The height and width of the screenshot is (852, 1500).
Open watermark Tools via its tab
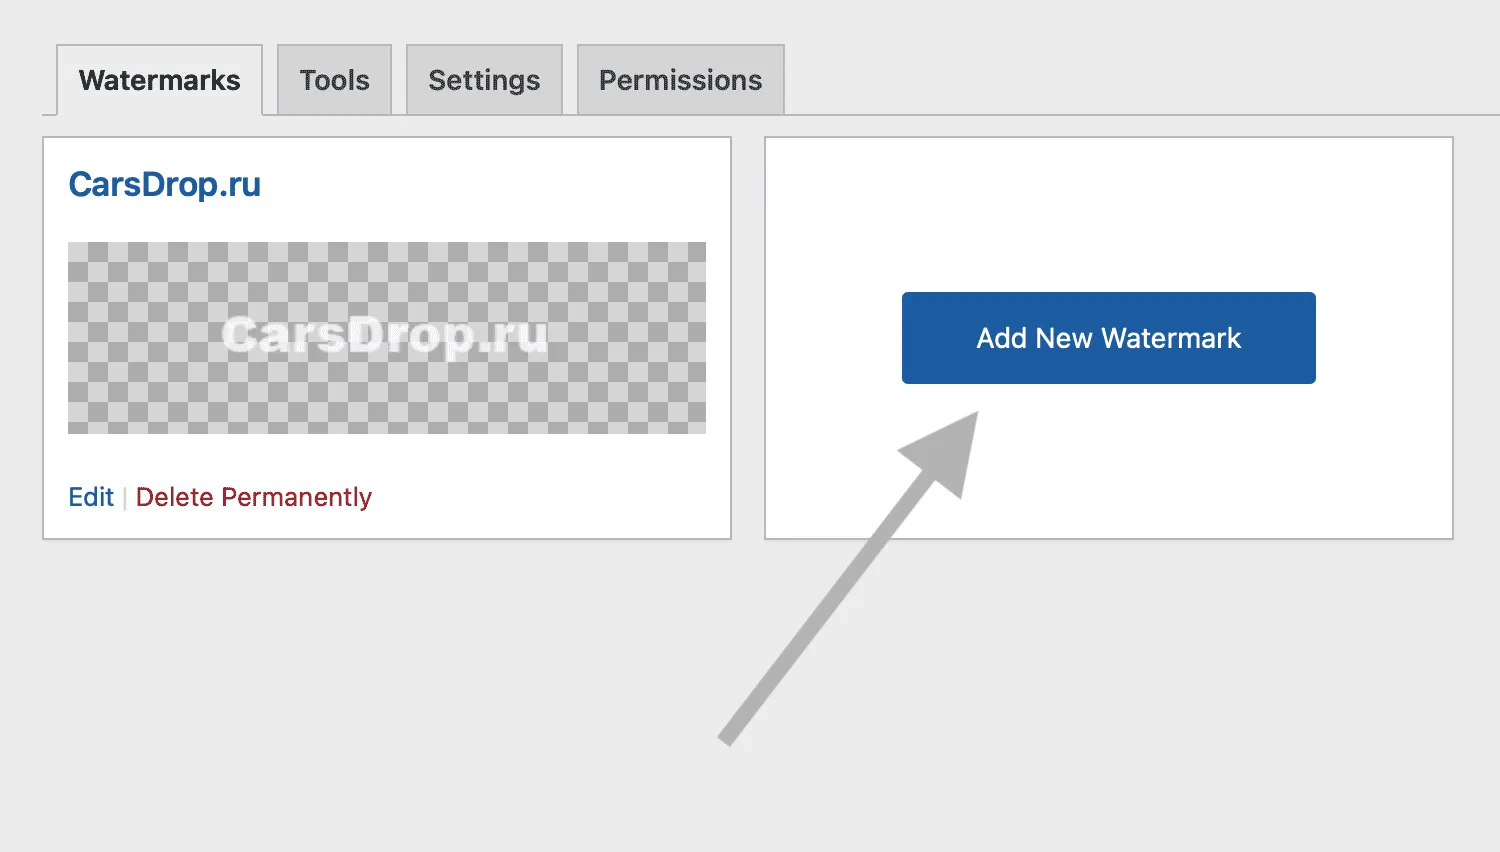[x=334, y=80]
